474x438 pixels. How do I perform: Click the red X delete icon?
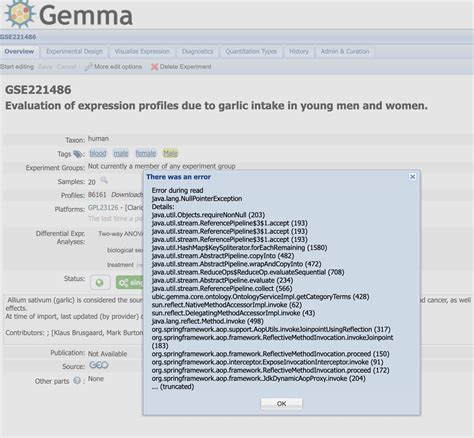(x=154, y=67)
